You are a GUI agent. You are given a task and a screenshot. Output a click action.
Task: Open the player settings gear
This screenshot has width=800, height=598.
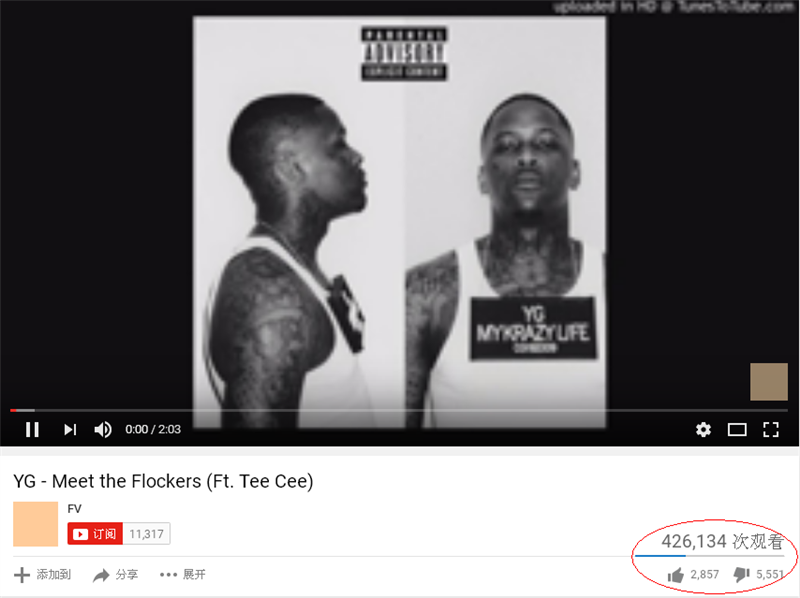pos(703,430)
